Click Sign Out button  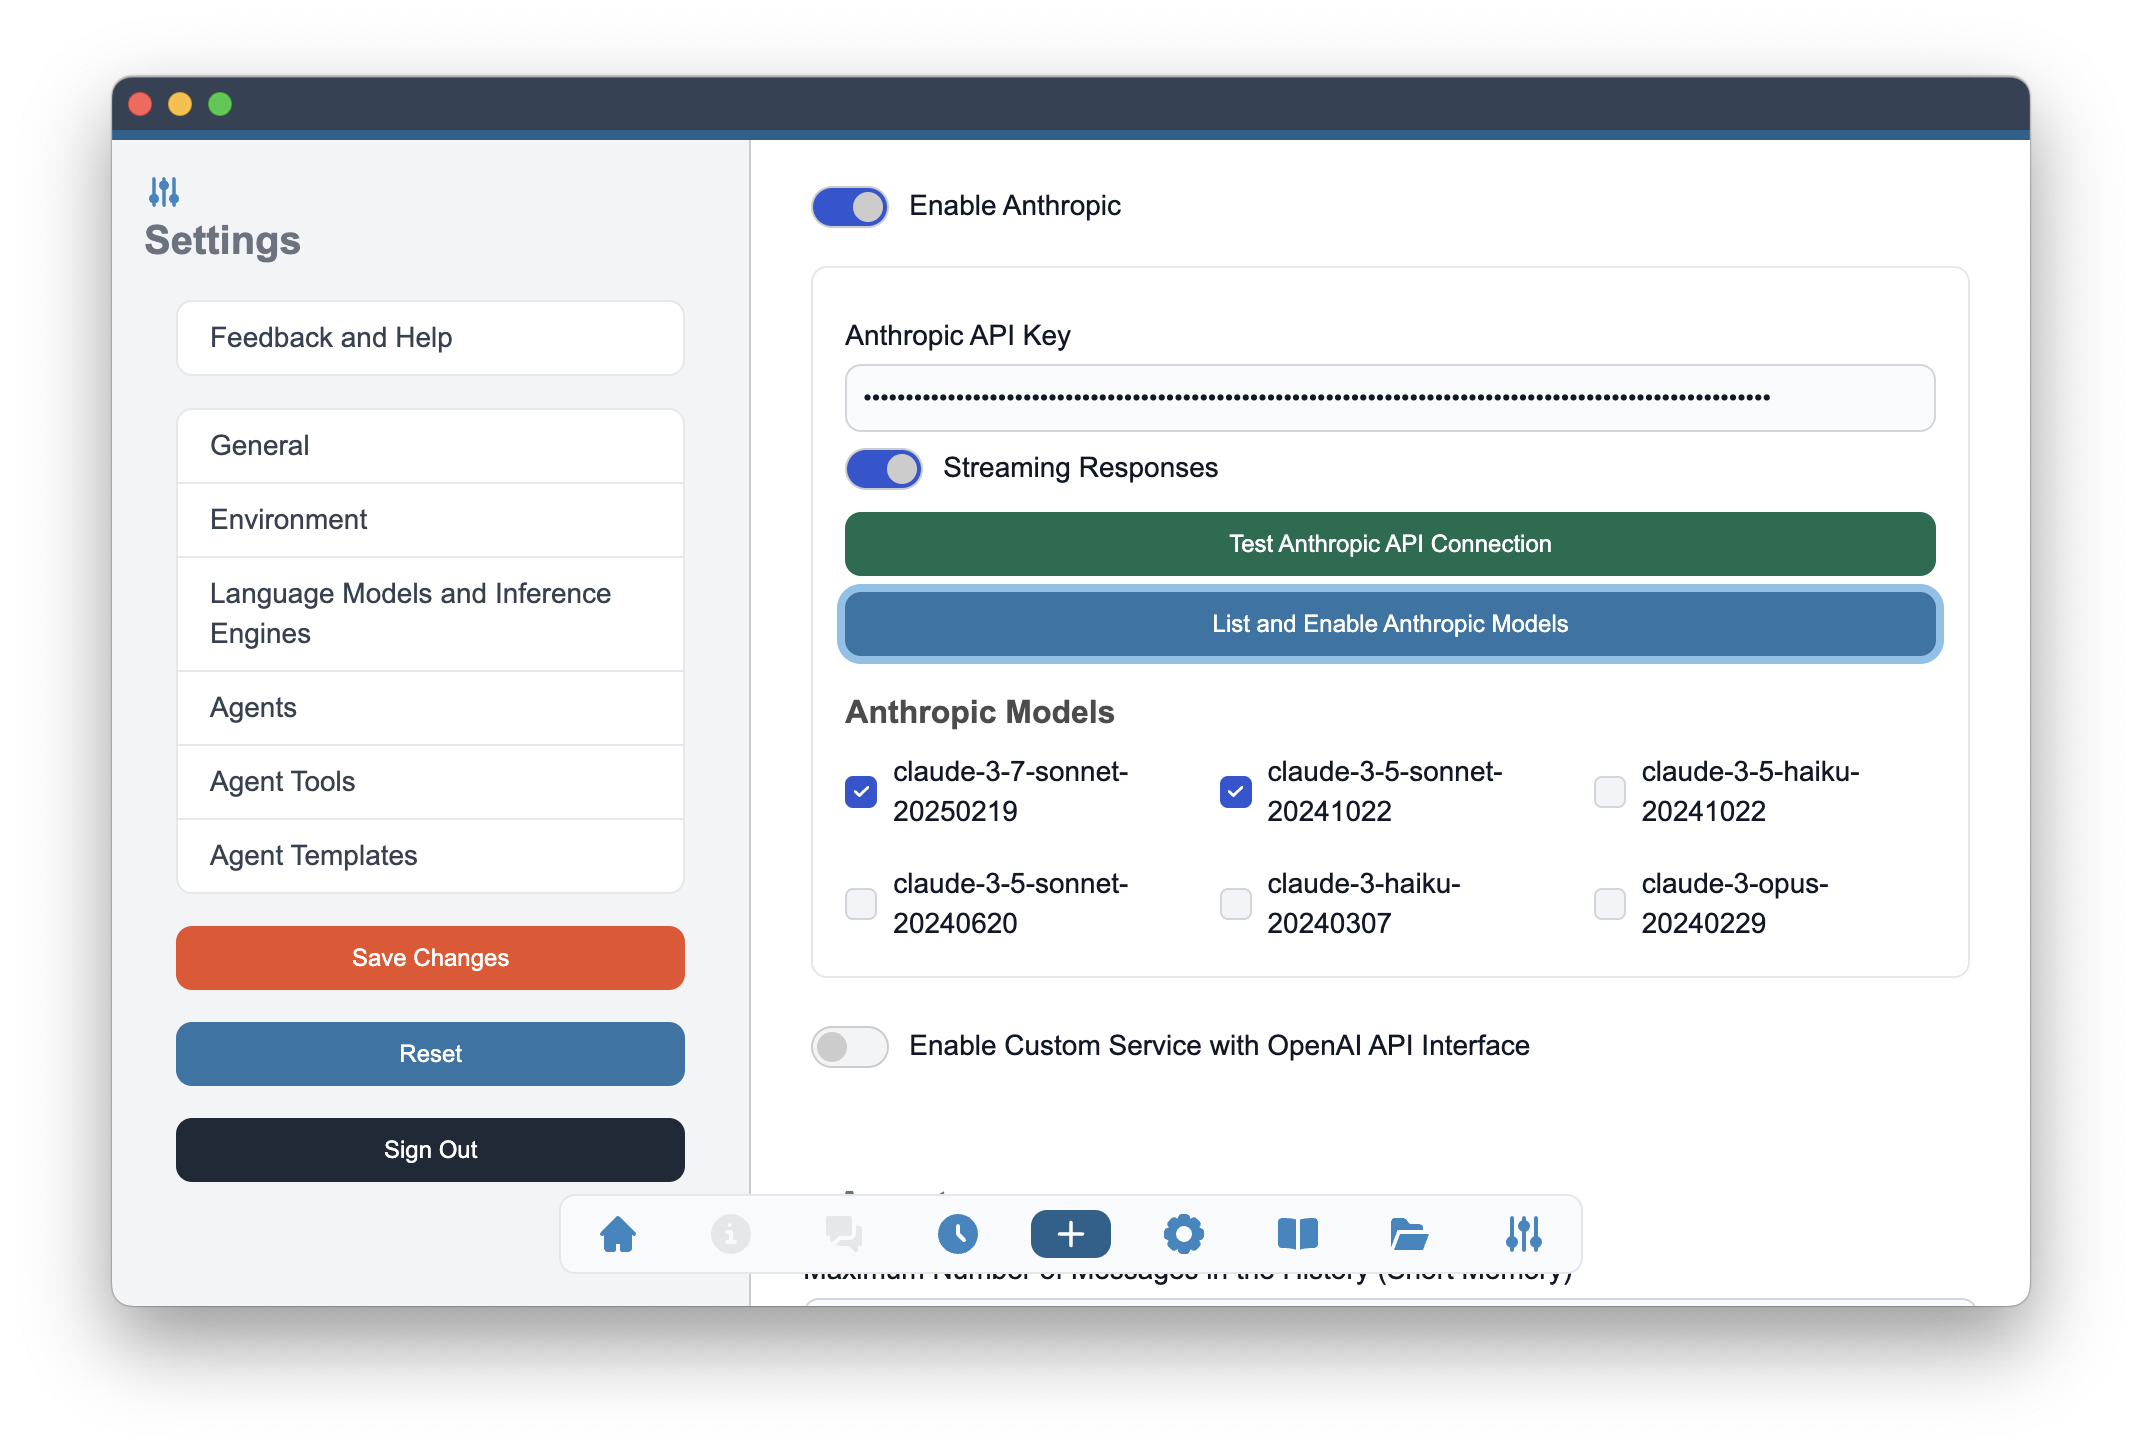pyautogui.click(x=430, y=1150)
